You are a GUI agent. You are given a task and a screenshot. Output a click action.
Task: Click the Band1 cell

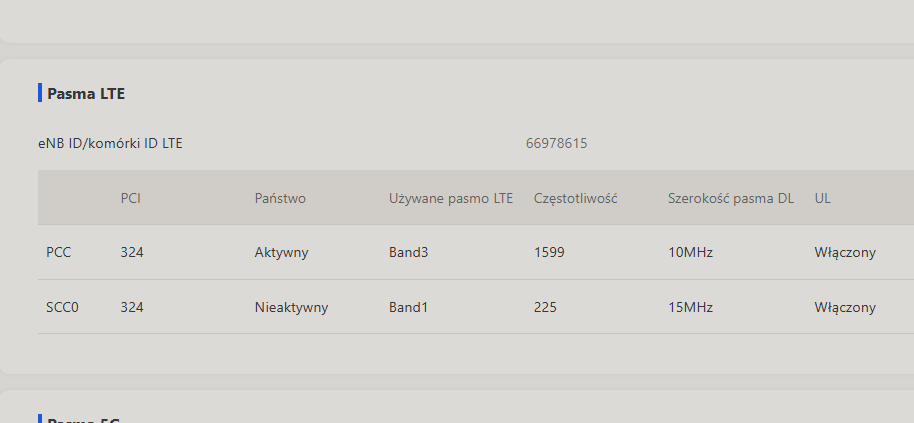(408, 307)
